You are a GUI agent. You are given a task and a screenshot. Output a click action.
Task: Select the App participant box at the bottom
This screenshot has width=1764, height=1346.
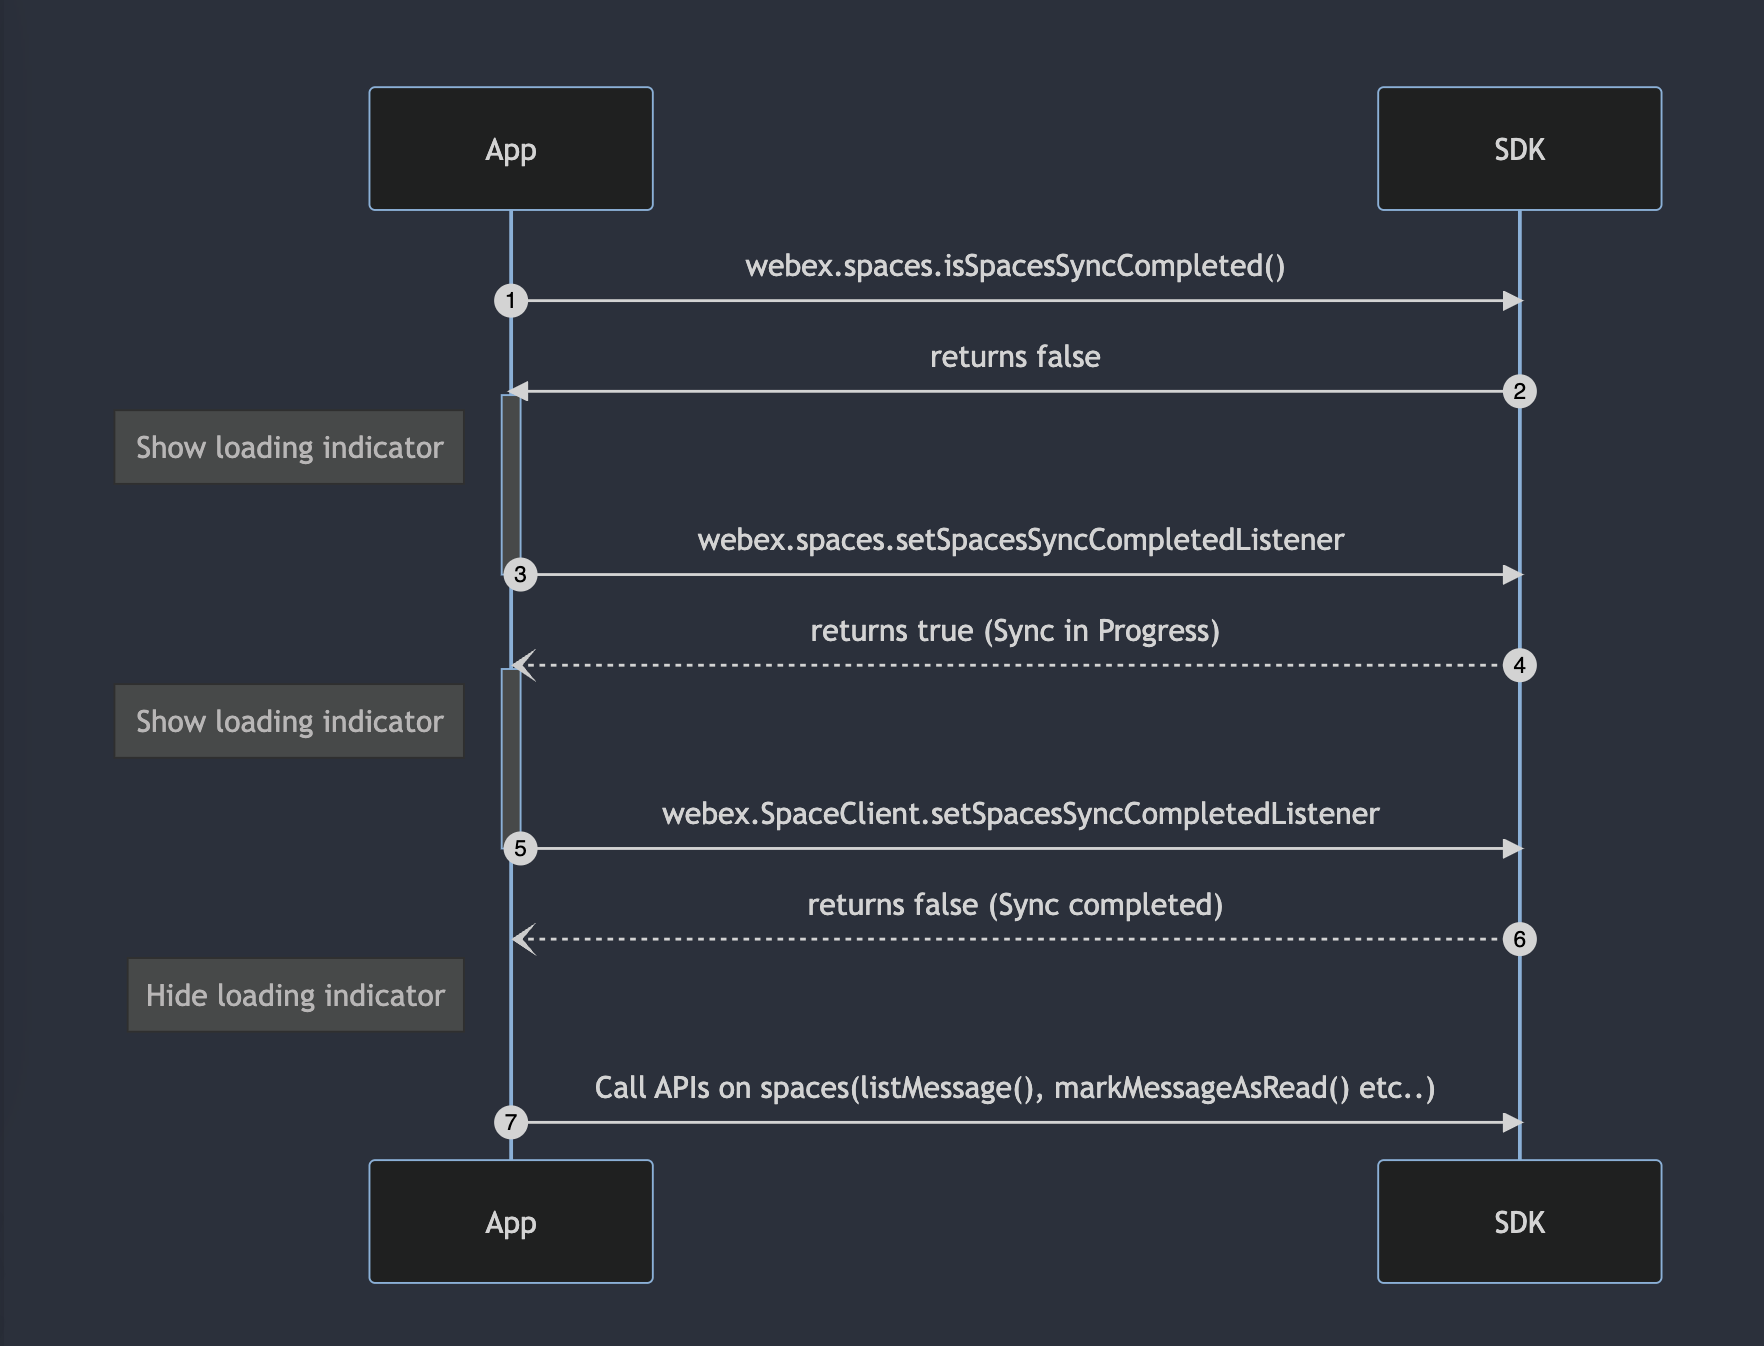coord(511,1221)
